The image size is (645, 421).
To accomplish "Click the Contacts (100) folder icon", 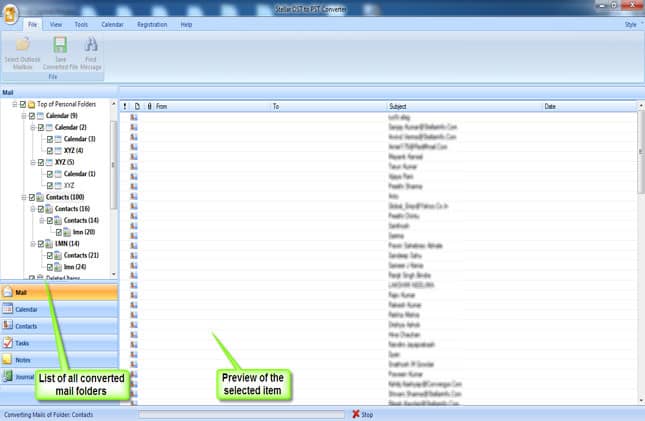I will (40, 197).
